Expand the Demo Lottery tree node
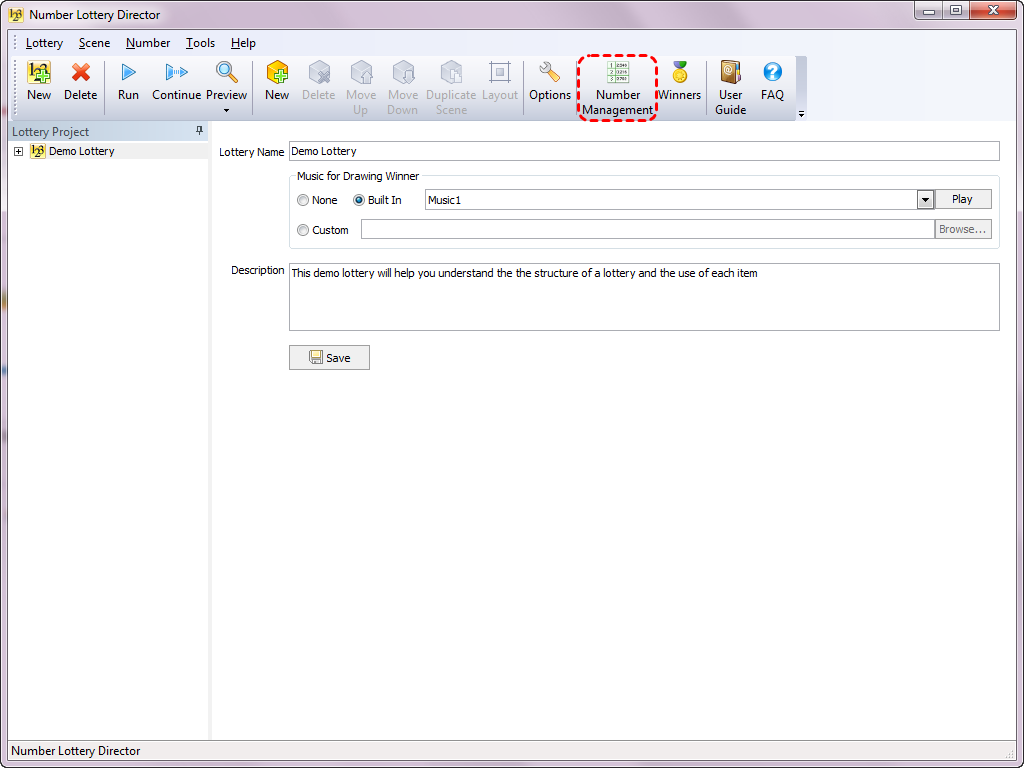The image size is (1024, 768). 18,152
